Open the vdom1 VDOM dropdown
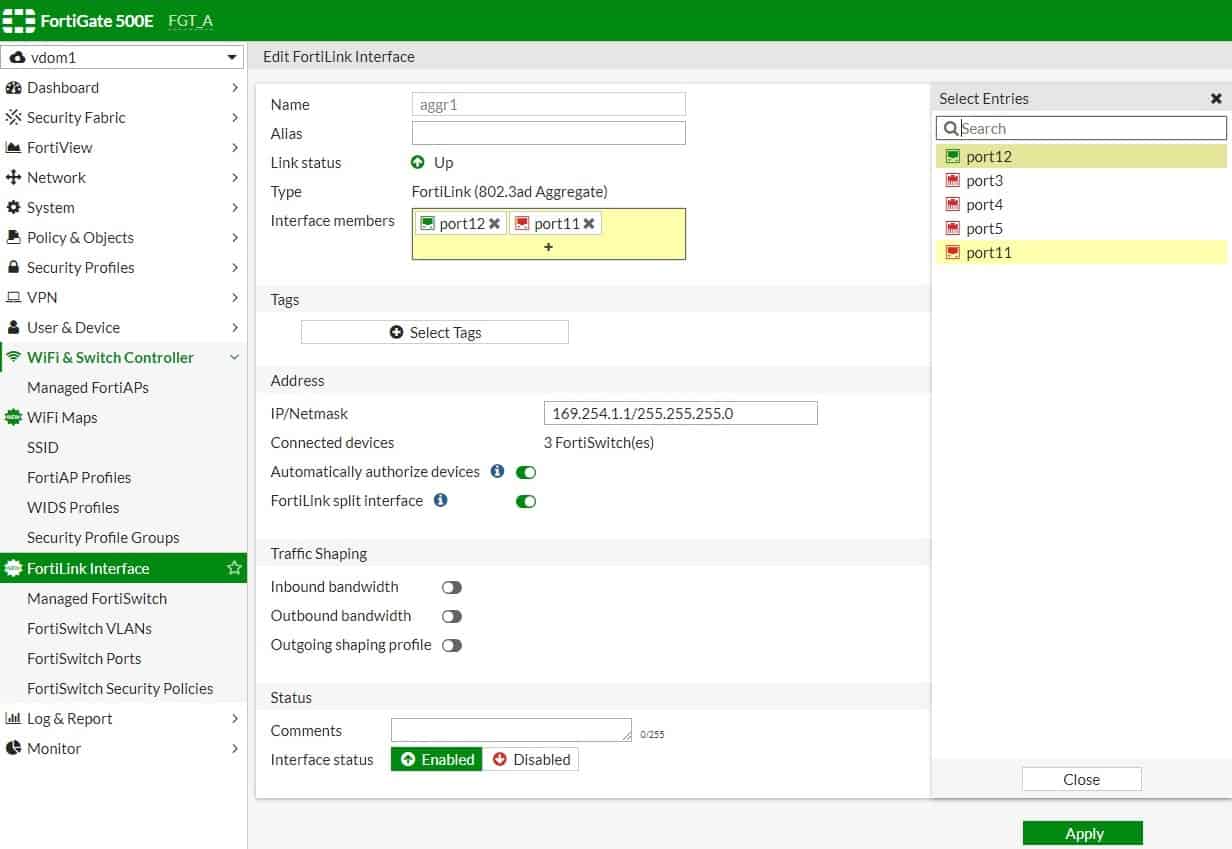Screen dimensions: 1232x849 tap(123, 58)
